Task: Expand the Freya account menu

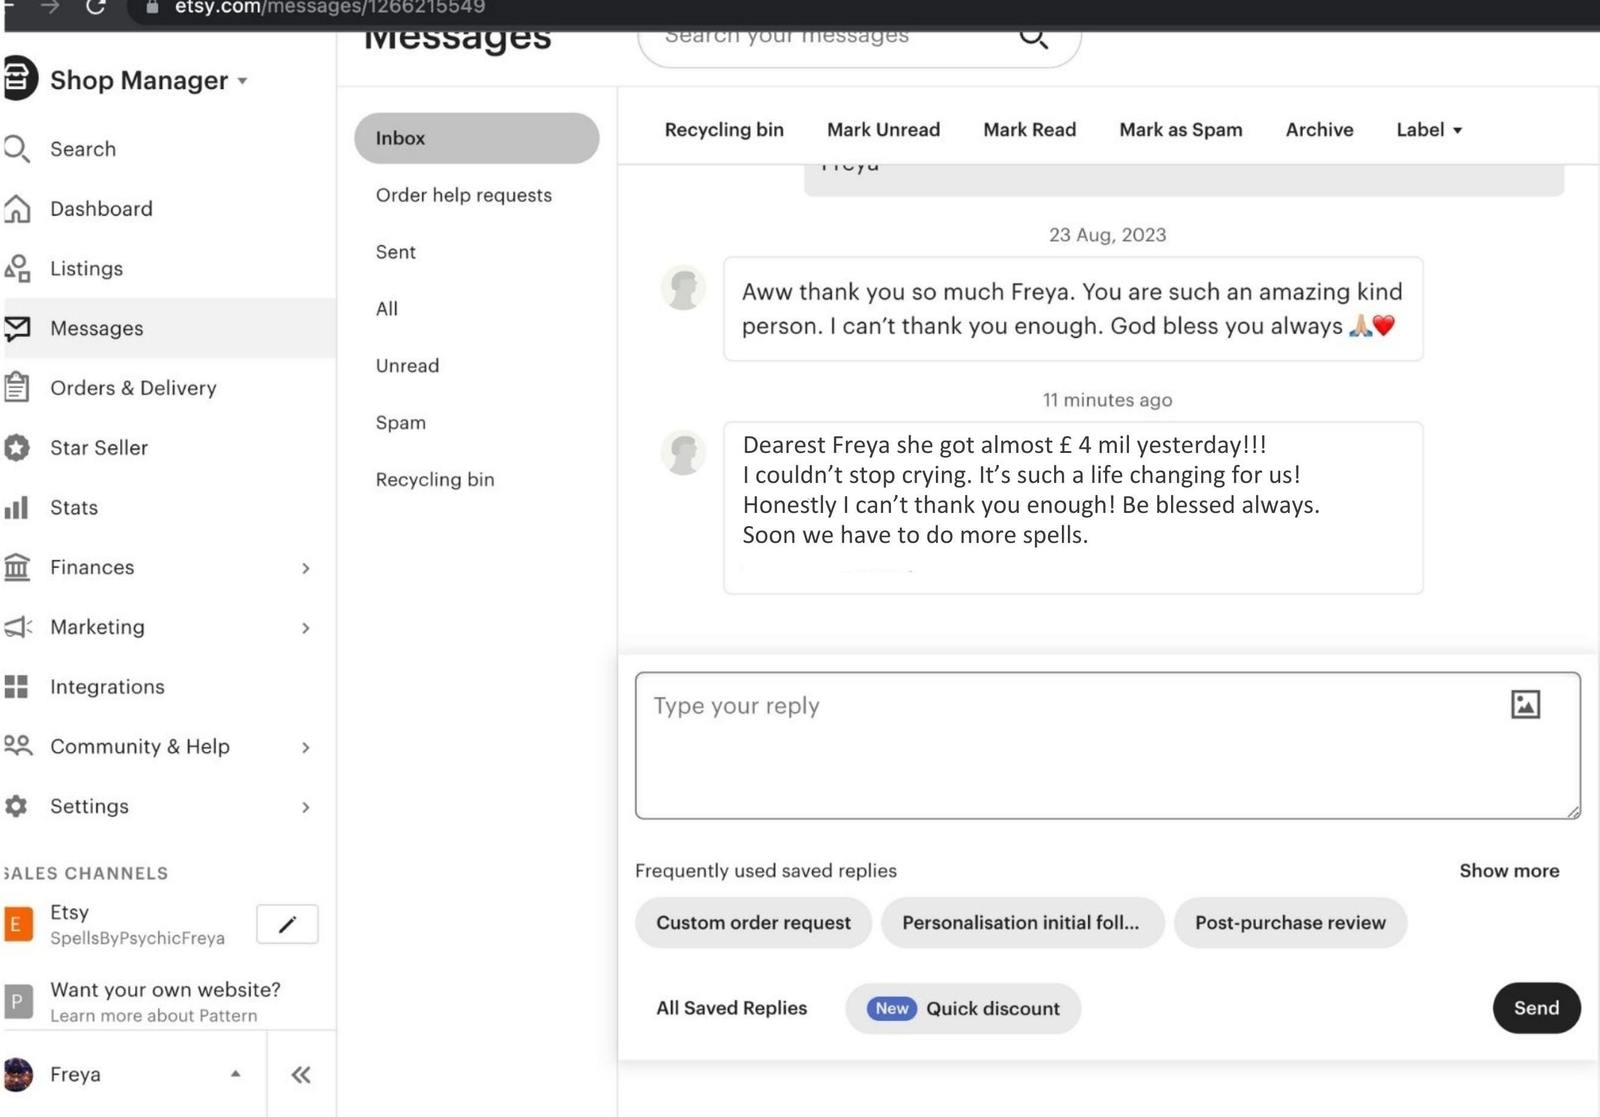Action: click(x=235, y=1074)
